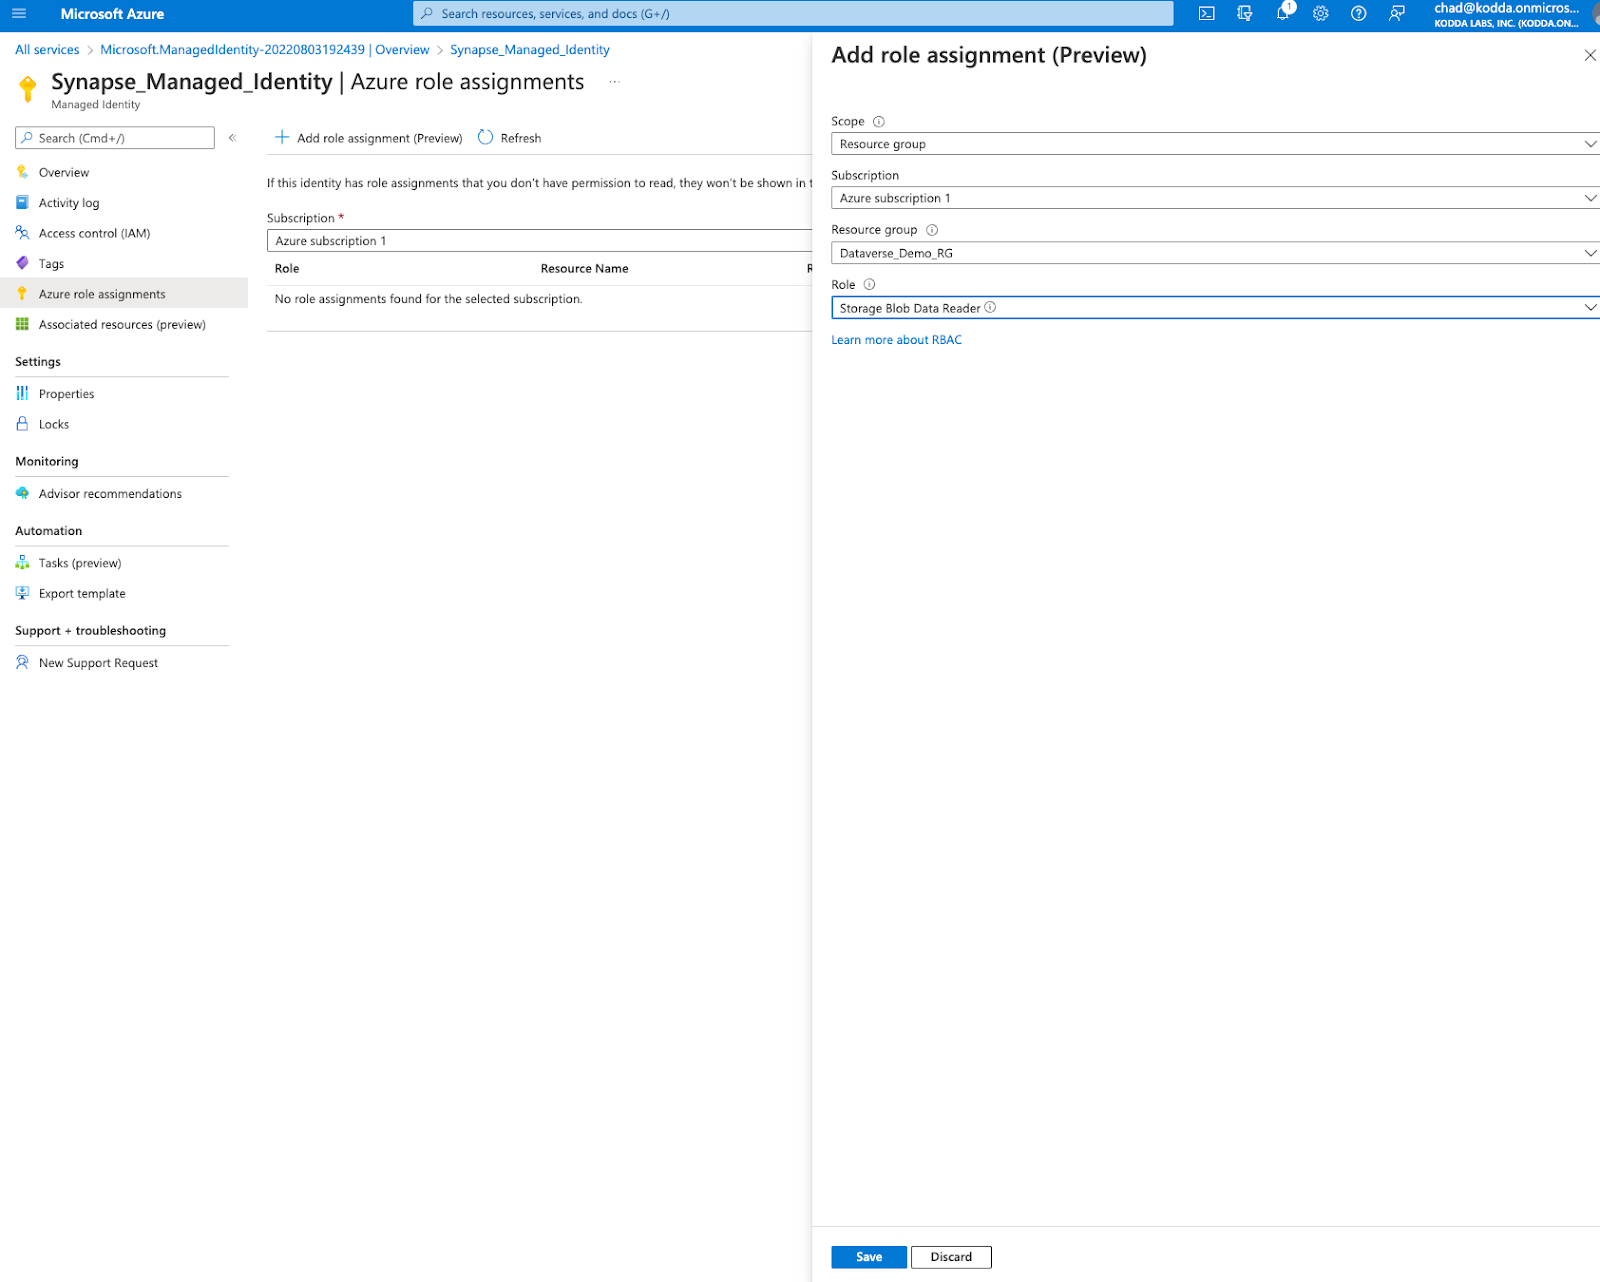Open Properties under Settings
The height and width of the screenshot is (1282, 1600).
point(67,394)
